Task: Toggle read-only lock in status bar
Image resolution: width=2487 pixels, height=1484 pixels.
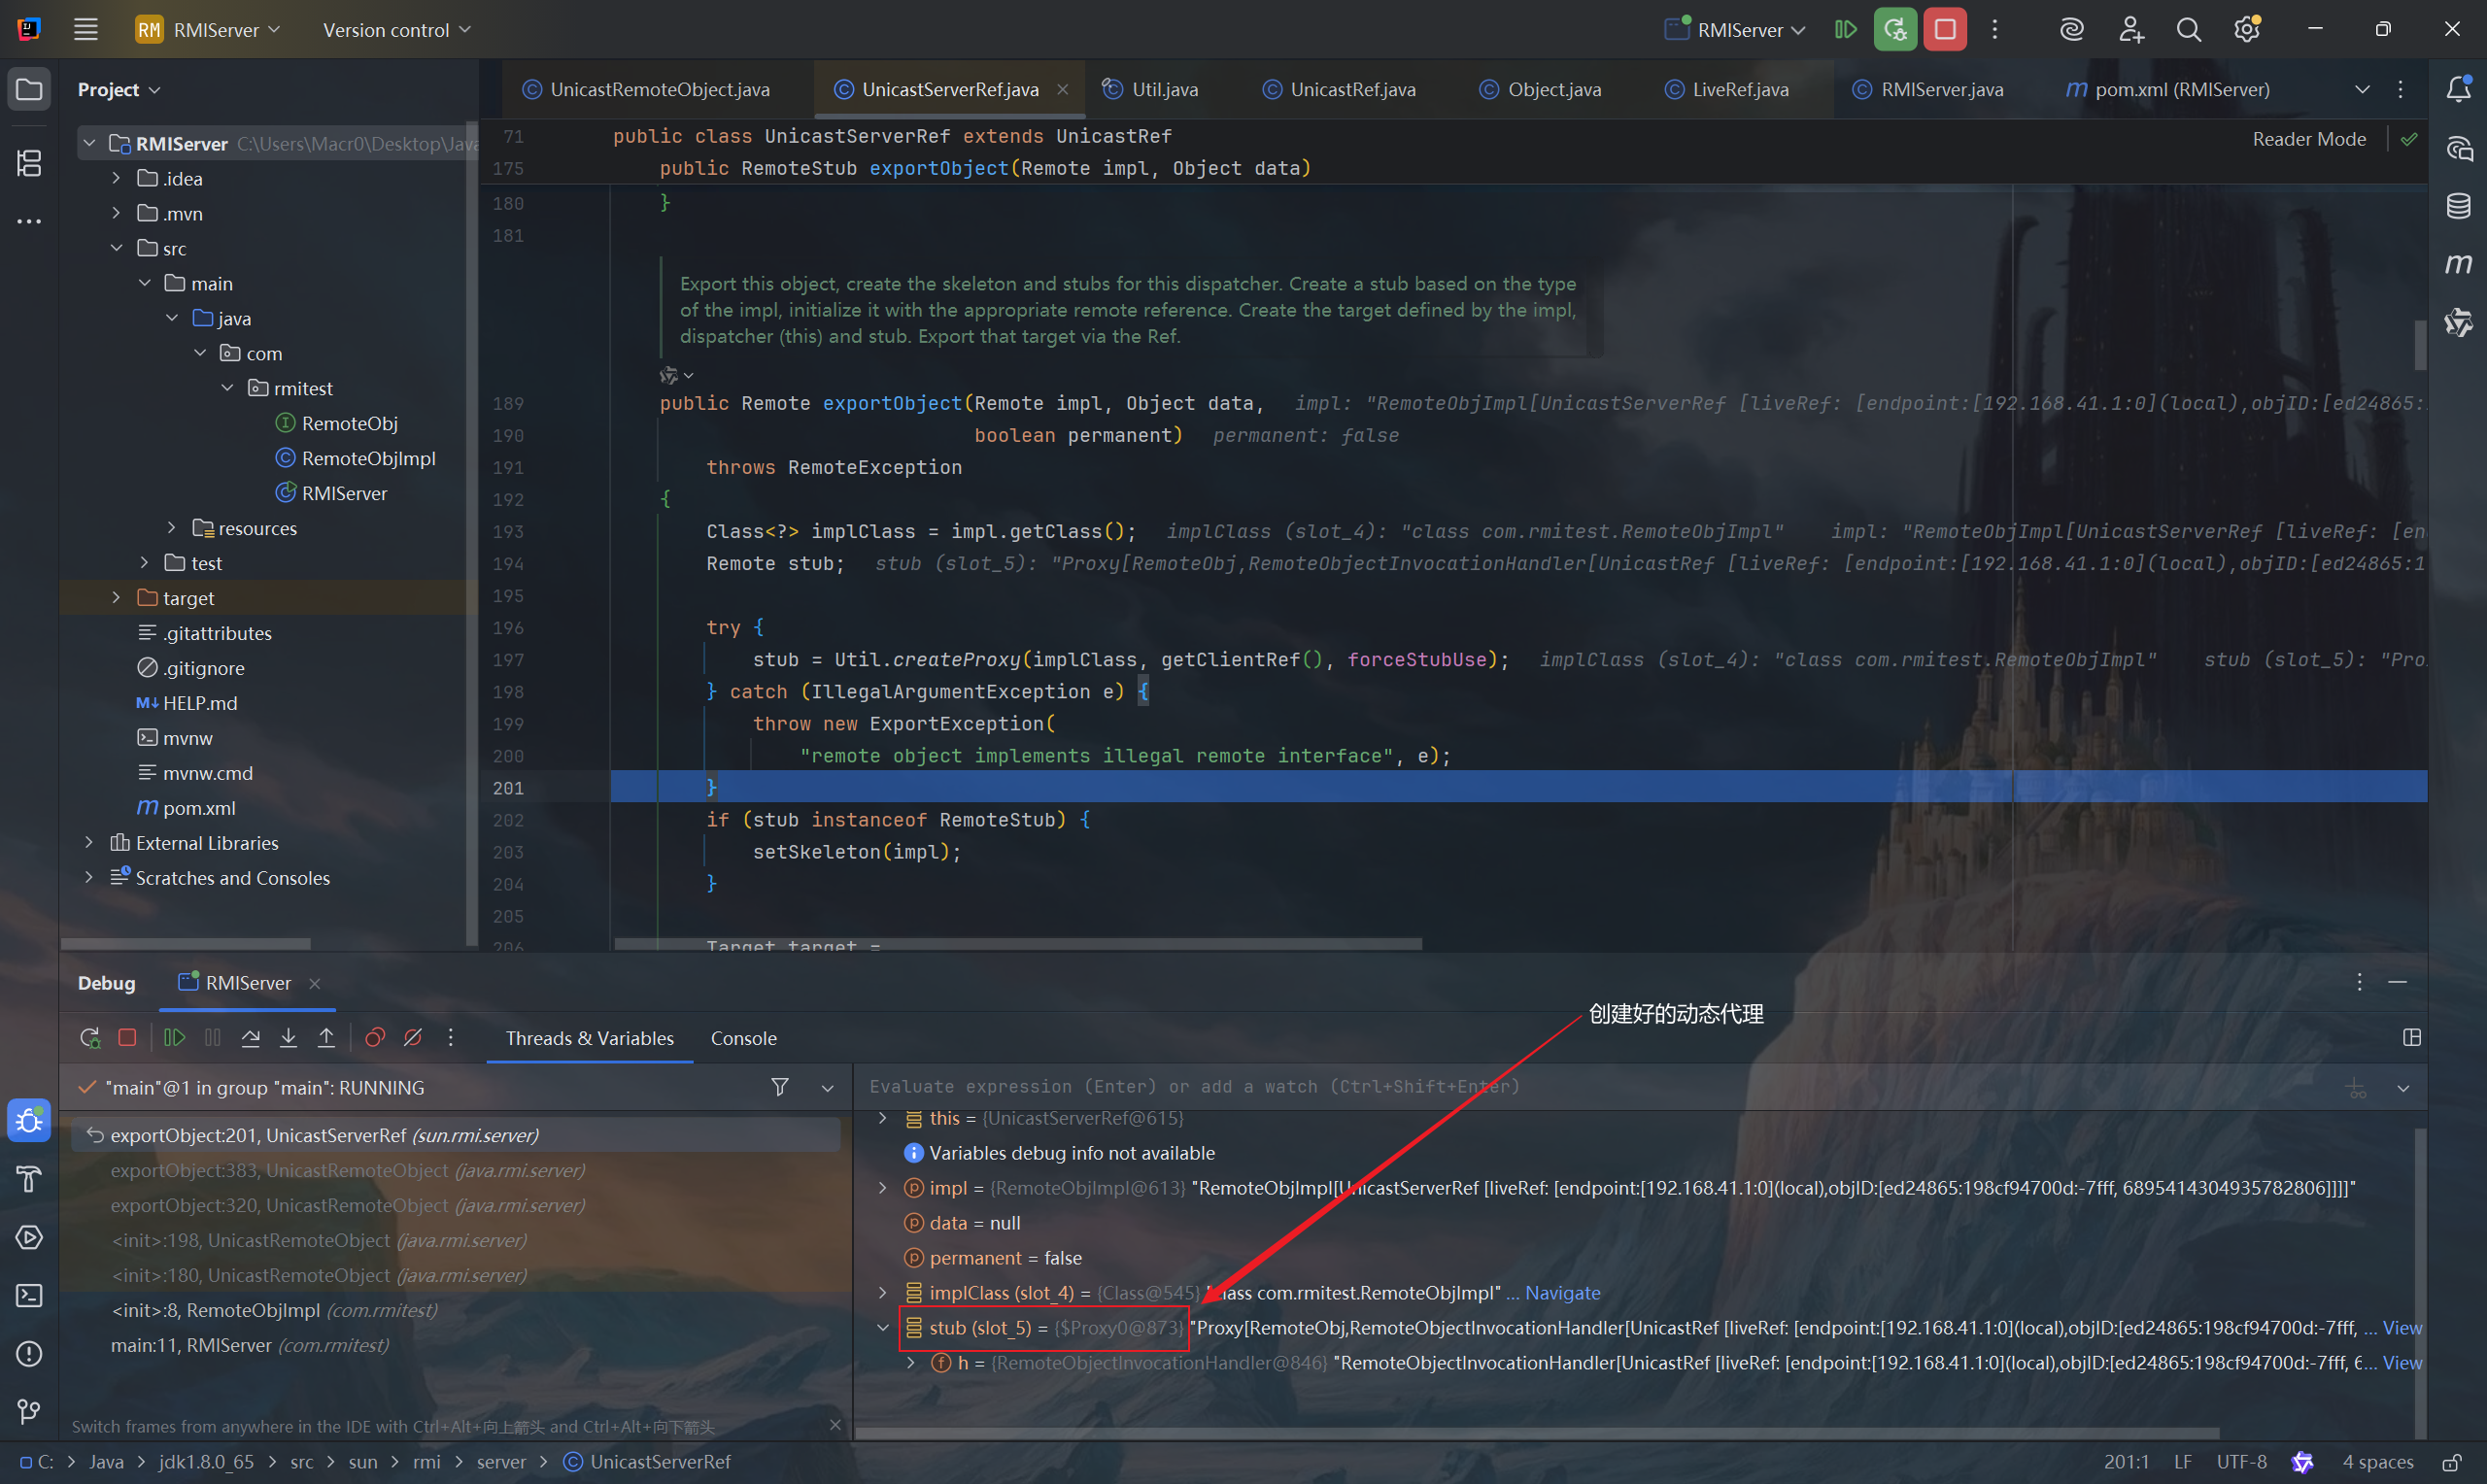Action: 2452,1462
